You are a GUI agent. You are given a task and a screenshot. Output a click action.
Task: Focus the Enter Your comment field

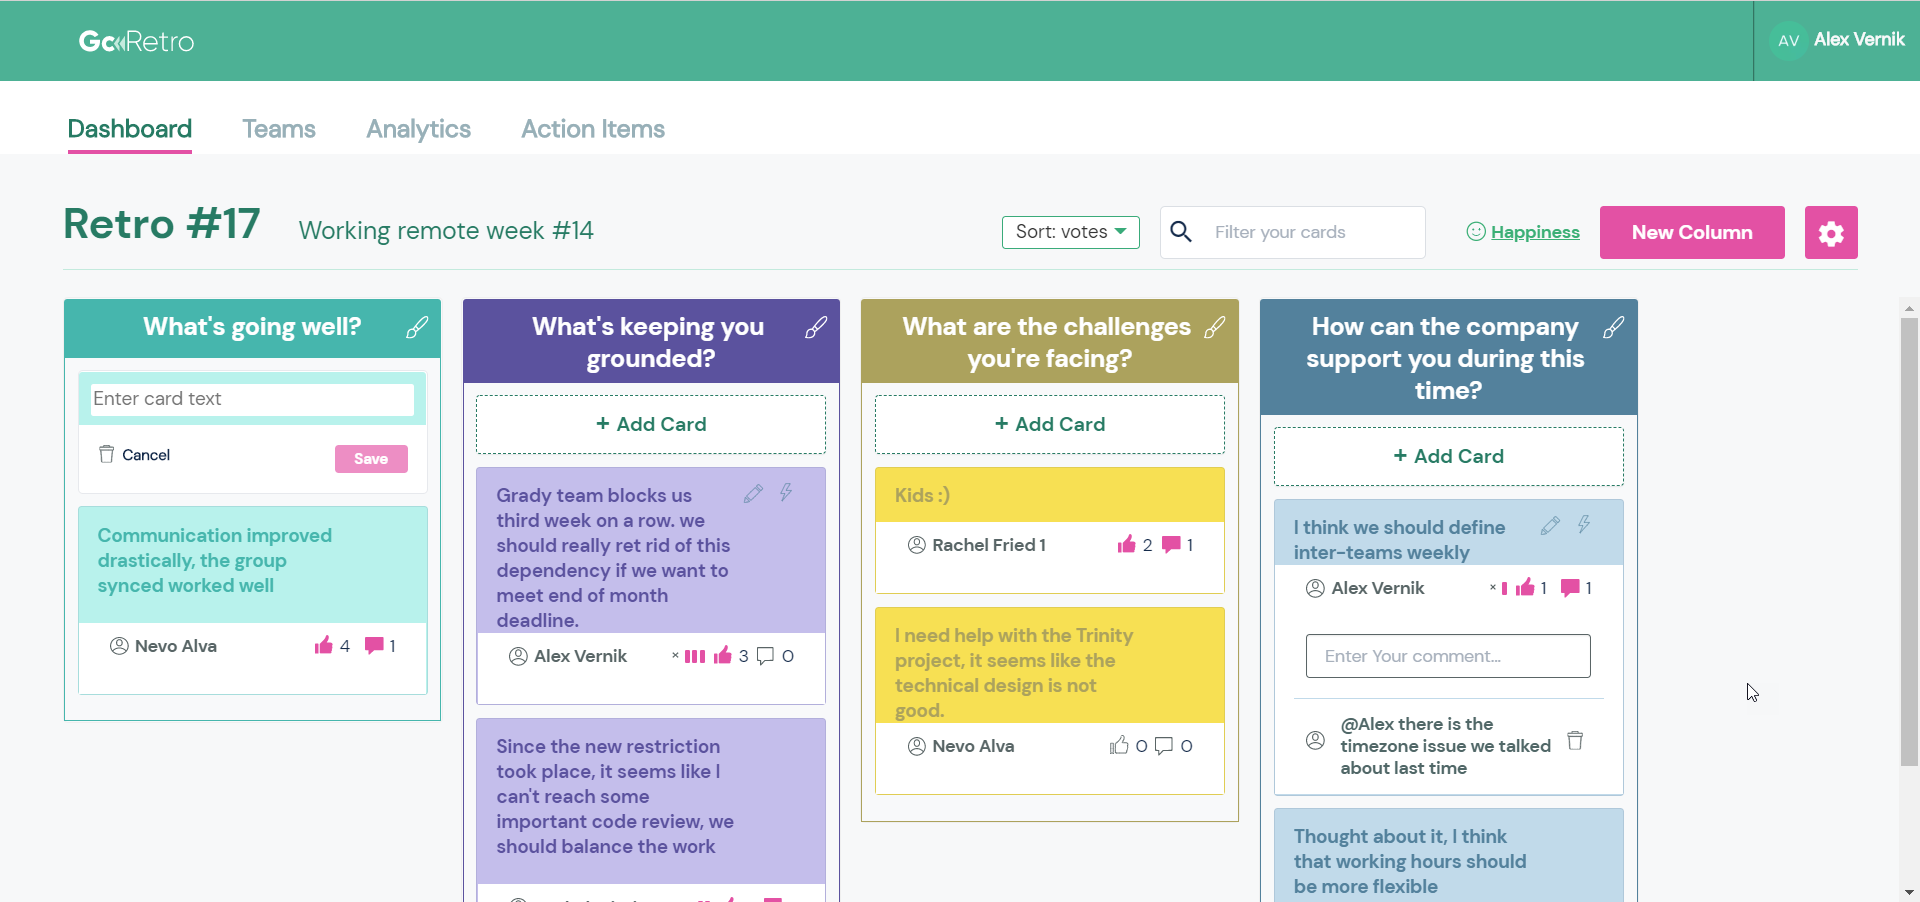[x=1447, y=656]
